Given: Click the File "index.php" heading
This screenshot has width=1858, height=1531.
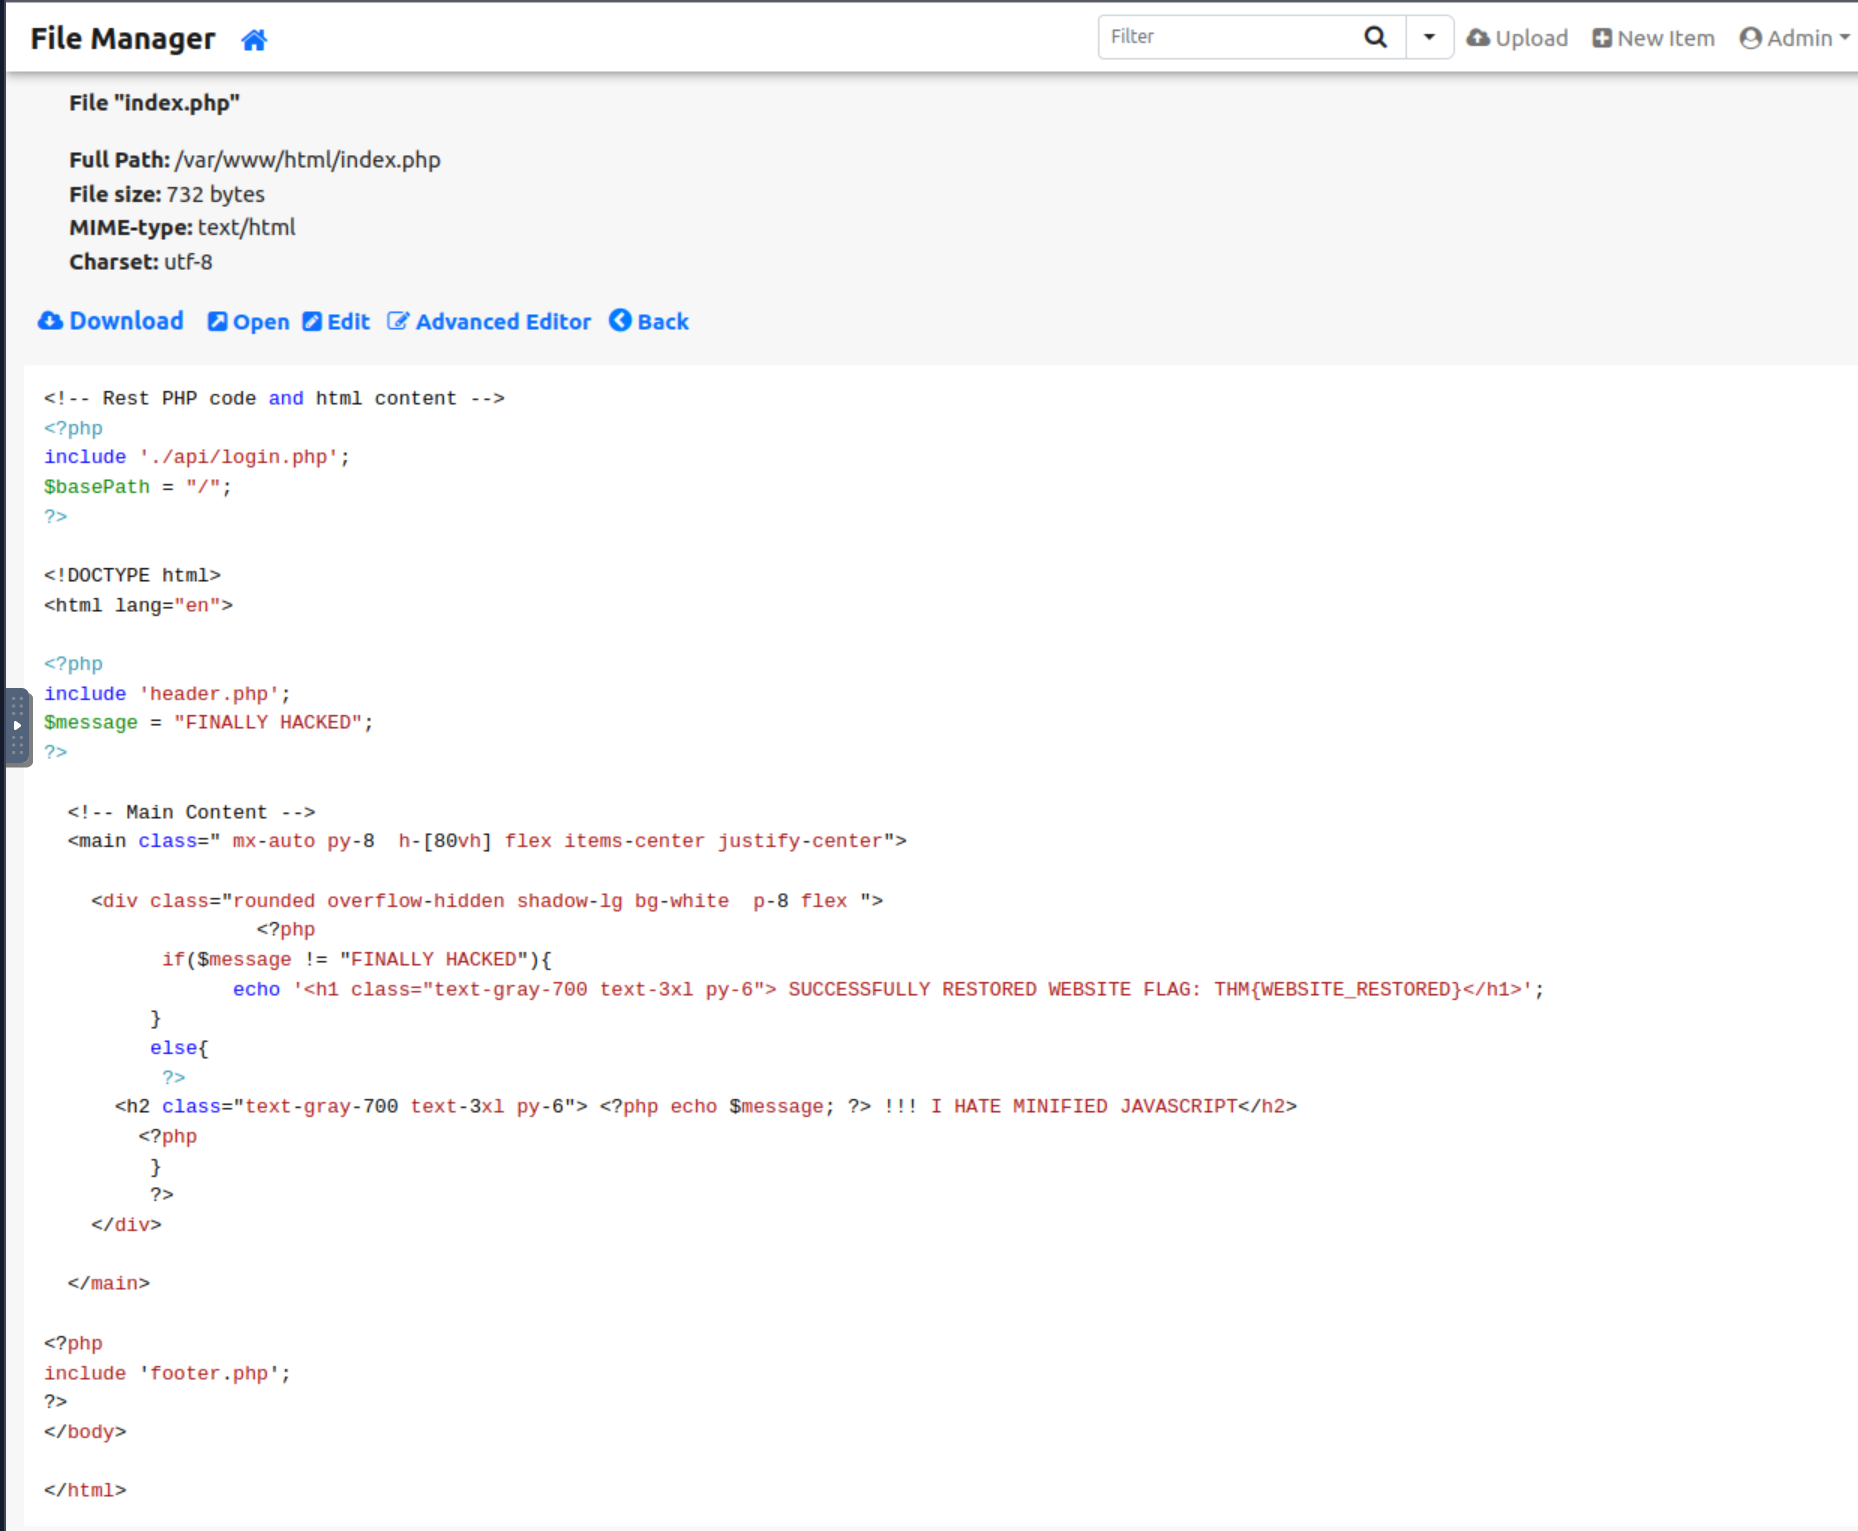Looking at the screenshot, I should [155, 103].
